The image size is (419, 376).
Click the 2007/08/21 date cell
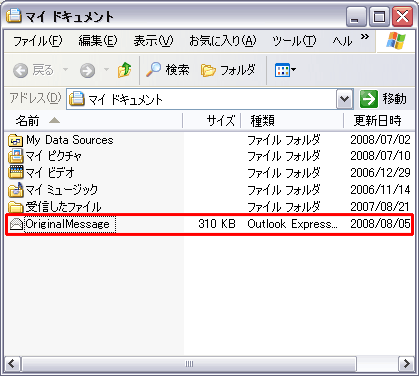pyautogui.click(x=380, y=207)
